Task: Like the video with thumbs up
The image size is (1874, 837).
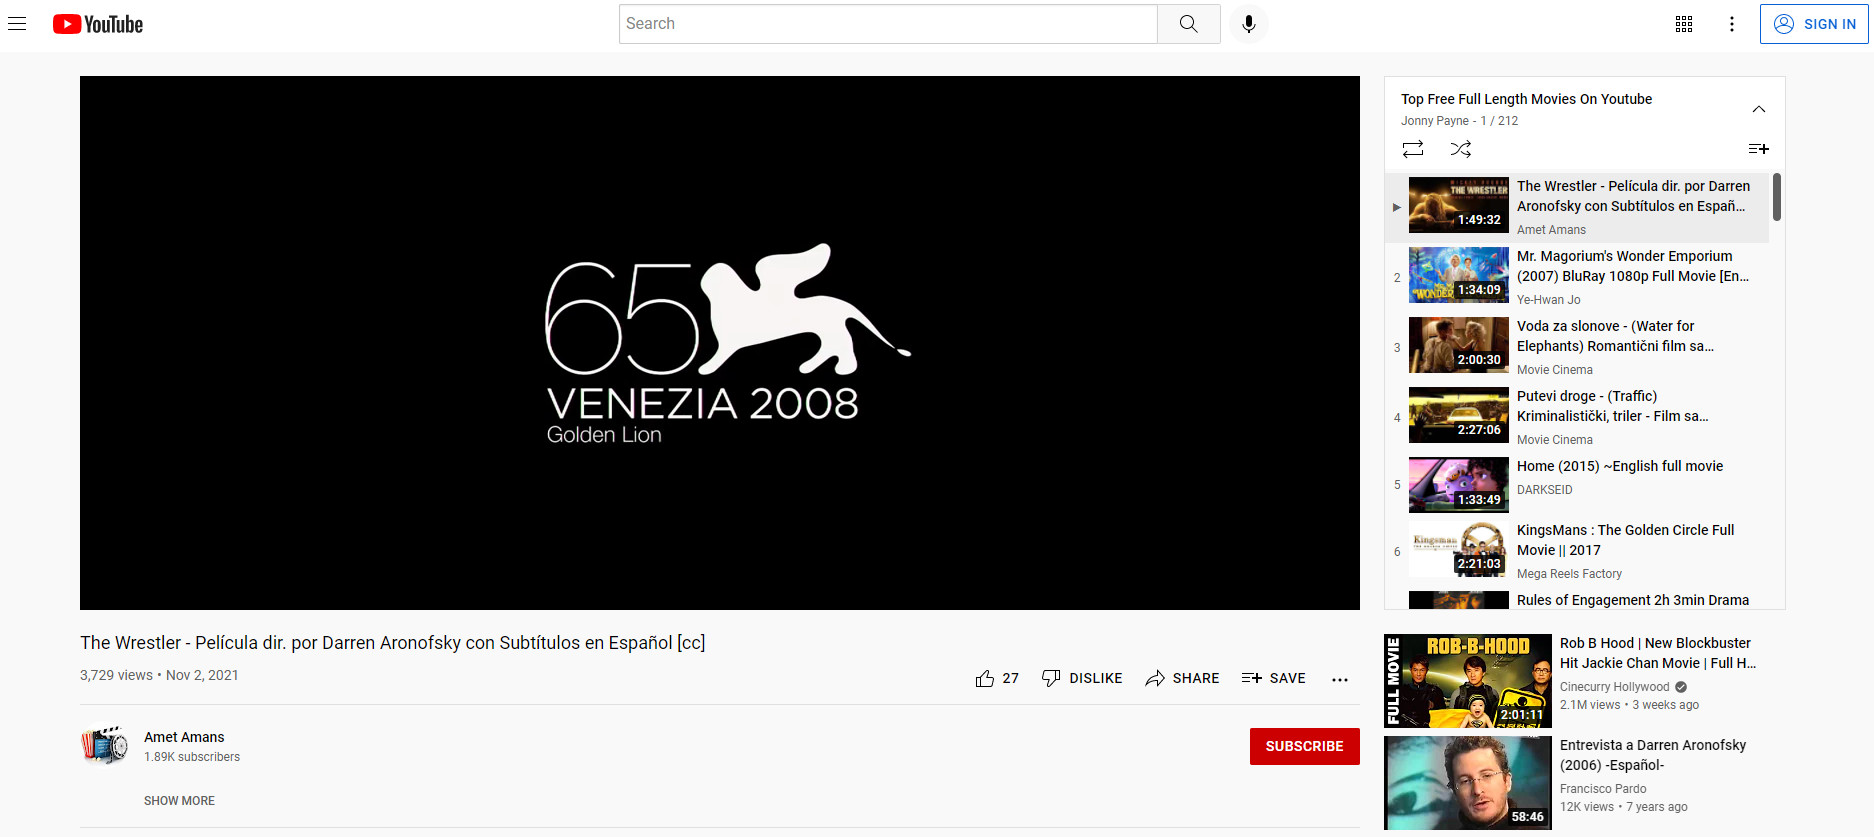Action: (x=986, y=678)
